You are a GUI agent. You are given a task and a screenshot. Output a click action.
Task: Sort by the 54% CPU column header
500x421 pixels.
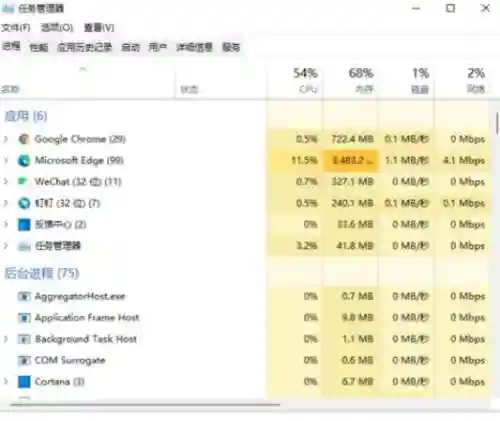[294, 81]
